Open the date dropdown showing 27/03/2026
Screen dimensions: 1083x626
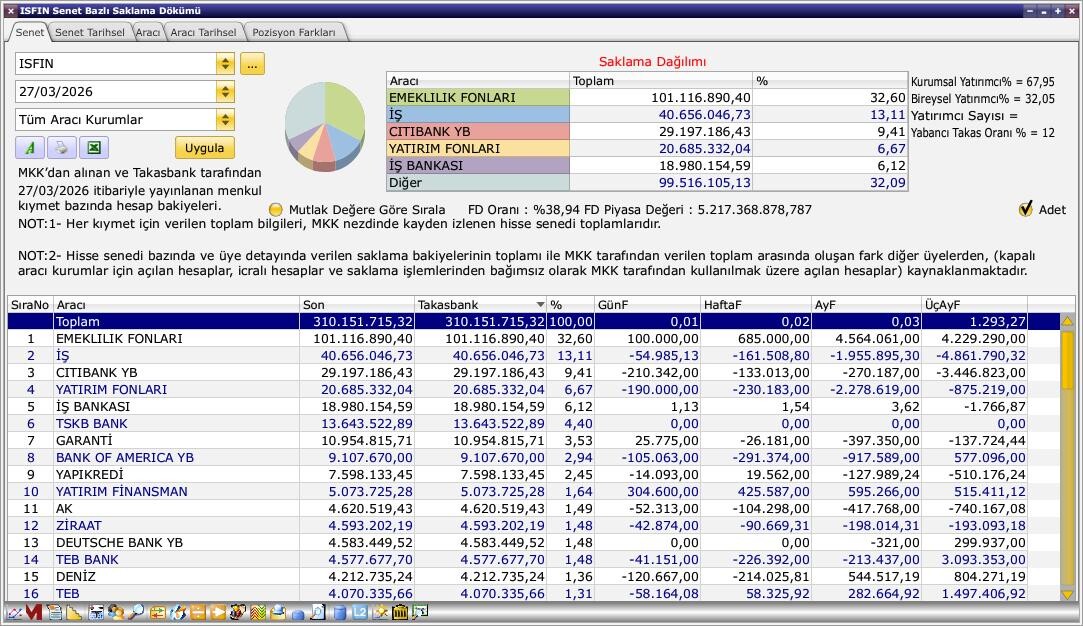pos(225,92)
